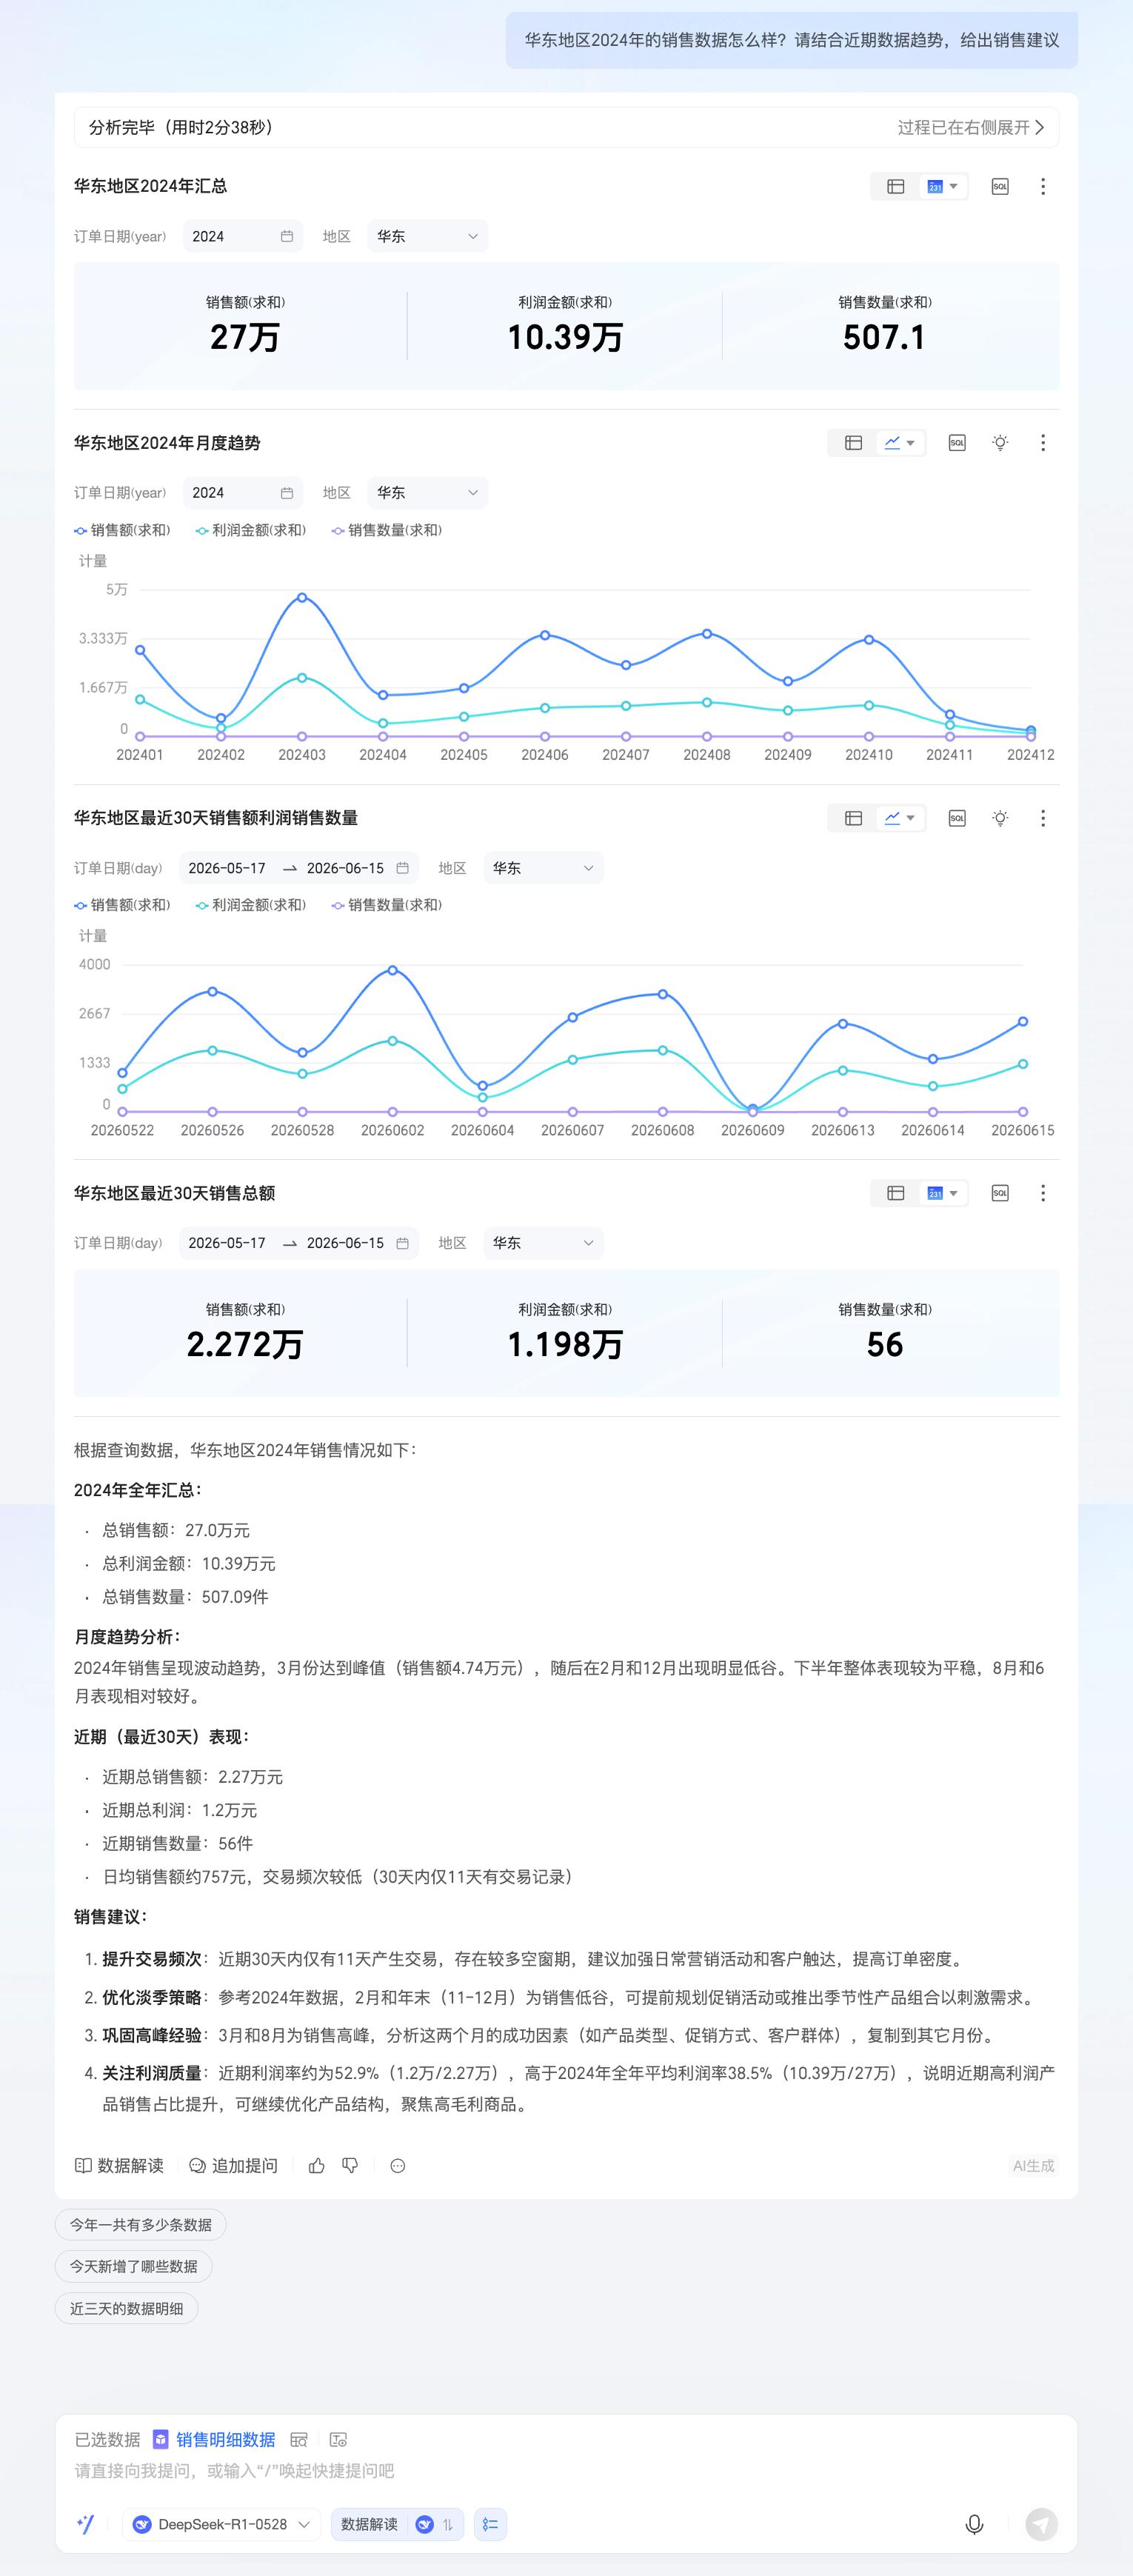View SQL for 最近30天销售额利润销售数量 chart

957,818
